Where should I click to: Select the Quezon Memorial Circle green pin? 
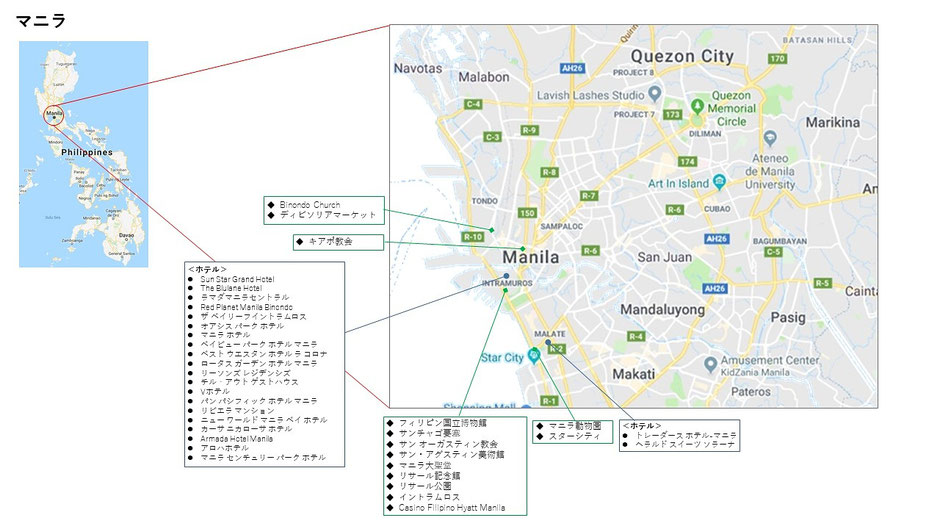(x=697, y=107)
